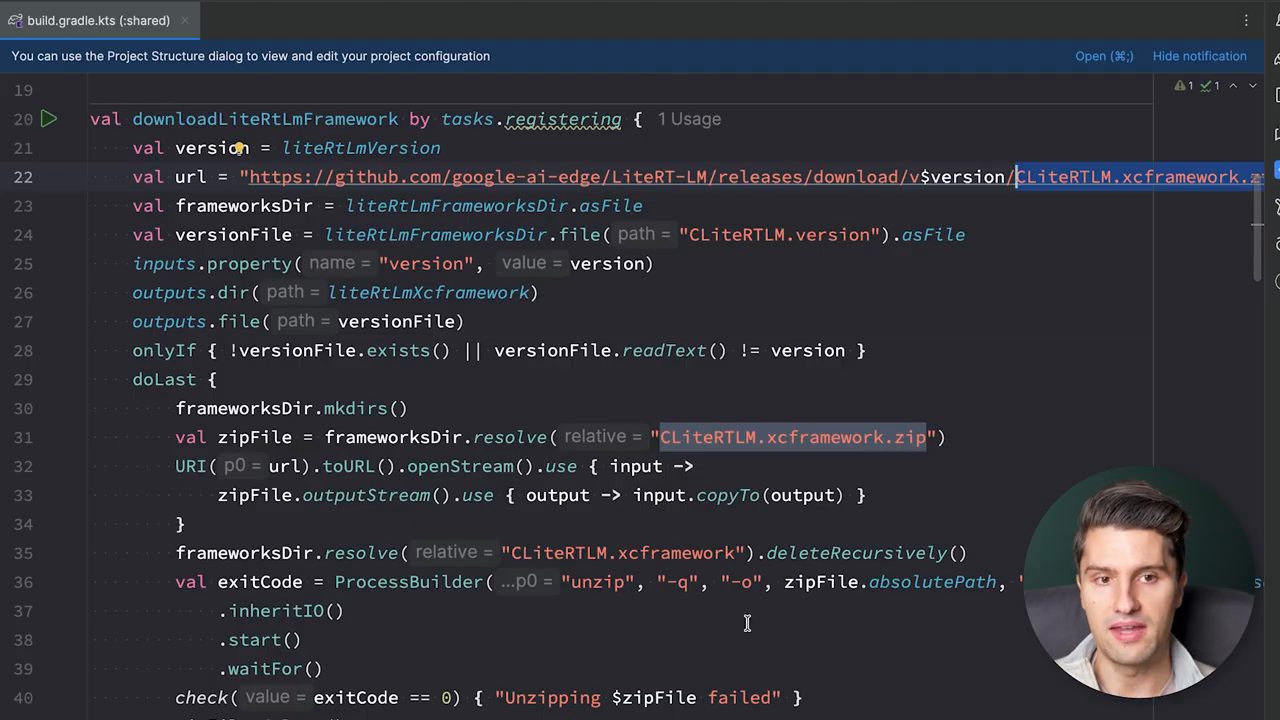
Task: Click line number 29 in the gutter
Action: point(23,380)
